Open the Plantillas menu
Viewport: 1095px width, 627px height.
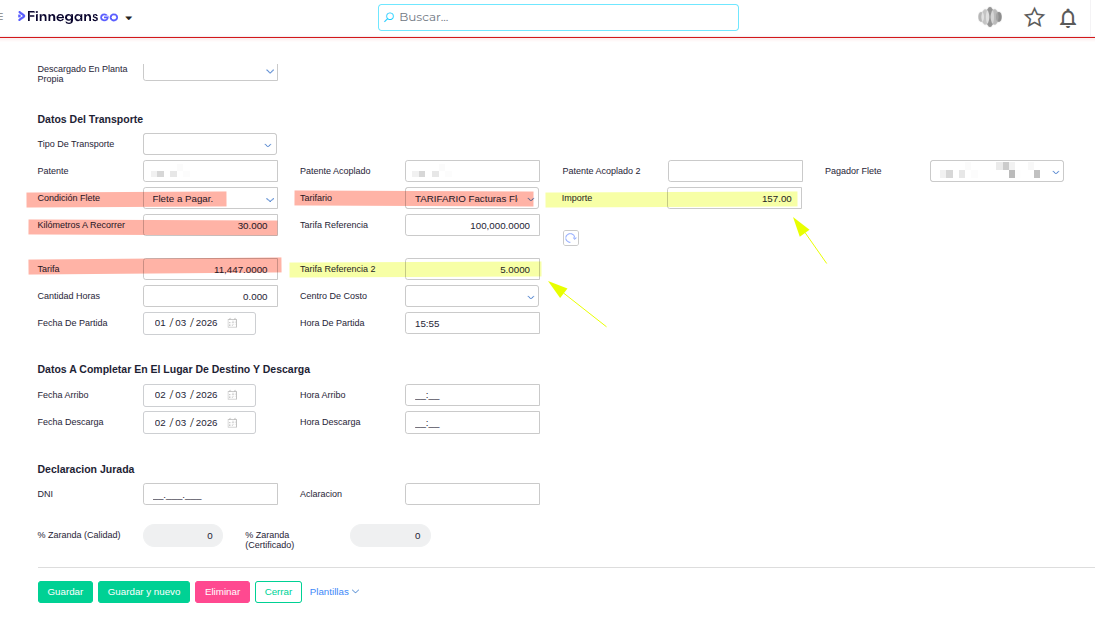[x=334, y=592]
